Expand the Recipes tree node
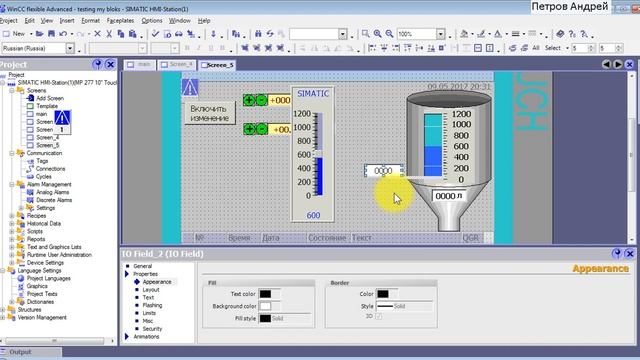640x360 pixels. click(x=12, y=216)
